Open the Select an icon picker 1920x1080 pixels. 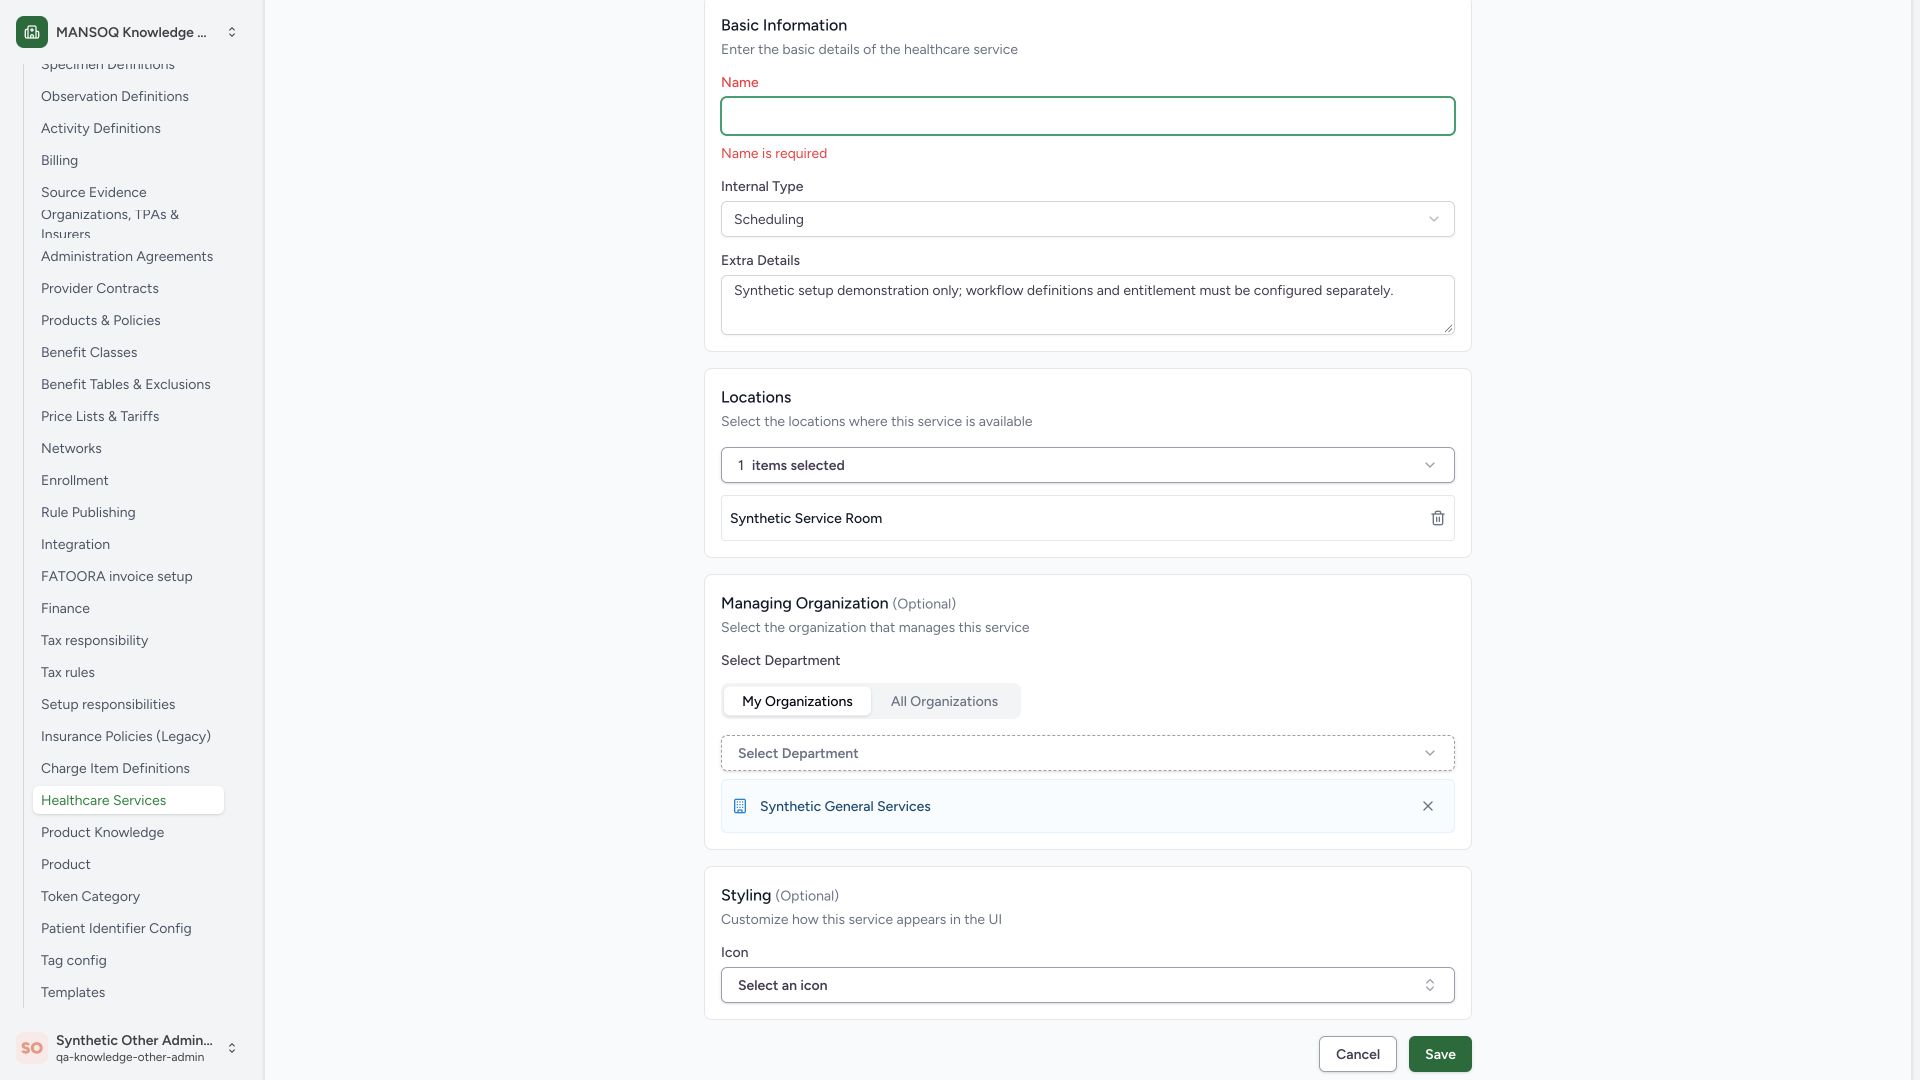click(1087, 985)
